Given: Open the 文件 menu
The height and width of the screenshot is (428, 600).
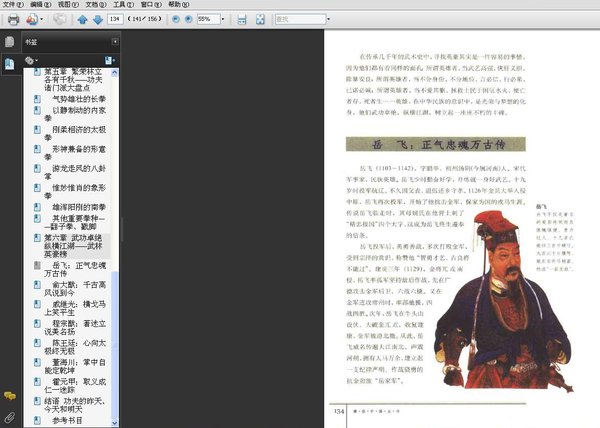Looking at the screenshot, I should click(13, 5).
